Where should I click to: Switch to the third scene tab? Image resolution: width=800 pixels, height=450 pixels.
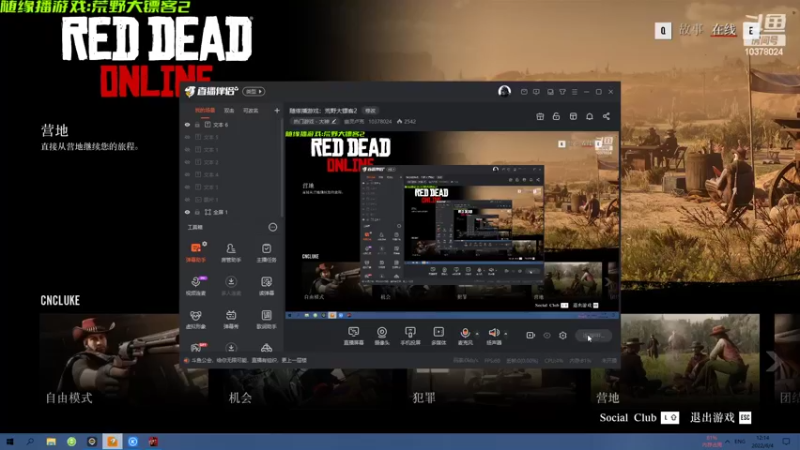click(251, 111)
